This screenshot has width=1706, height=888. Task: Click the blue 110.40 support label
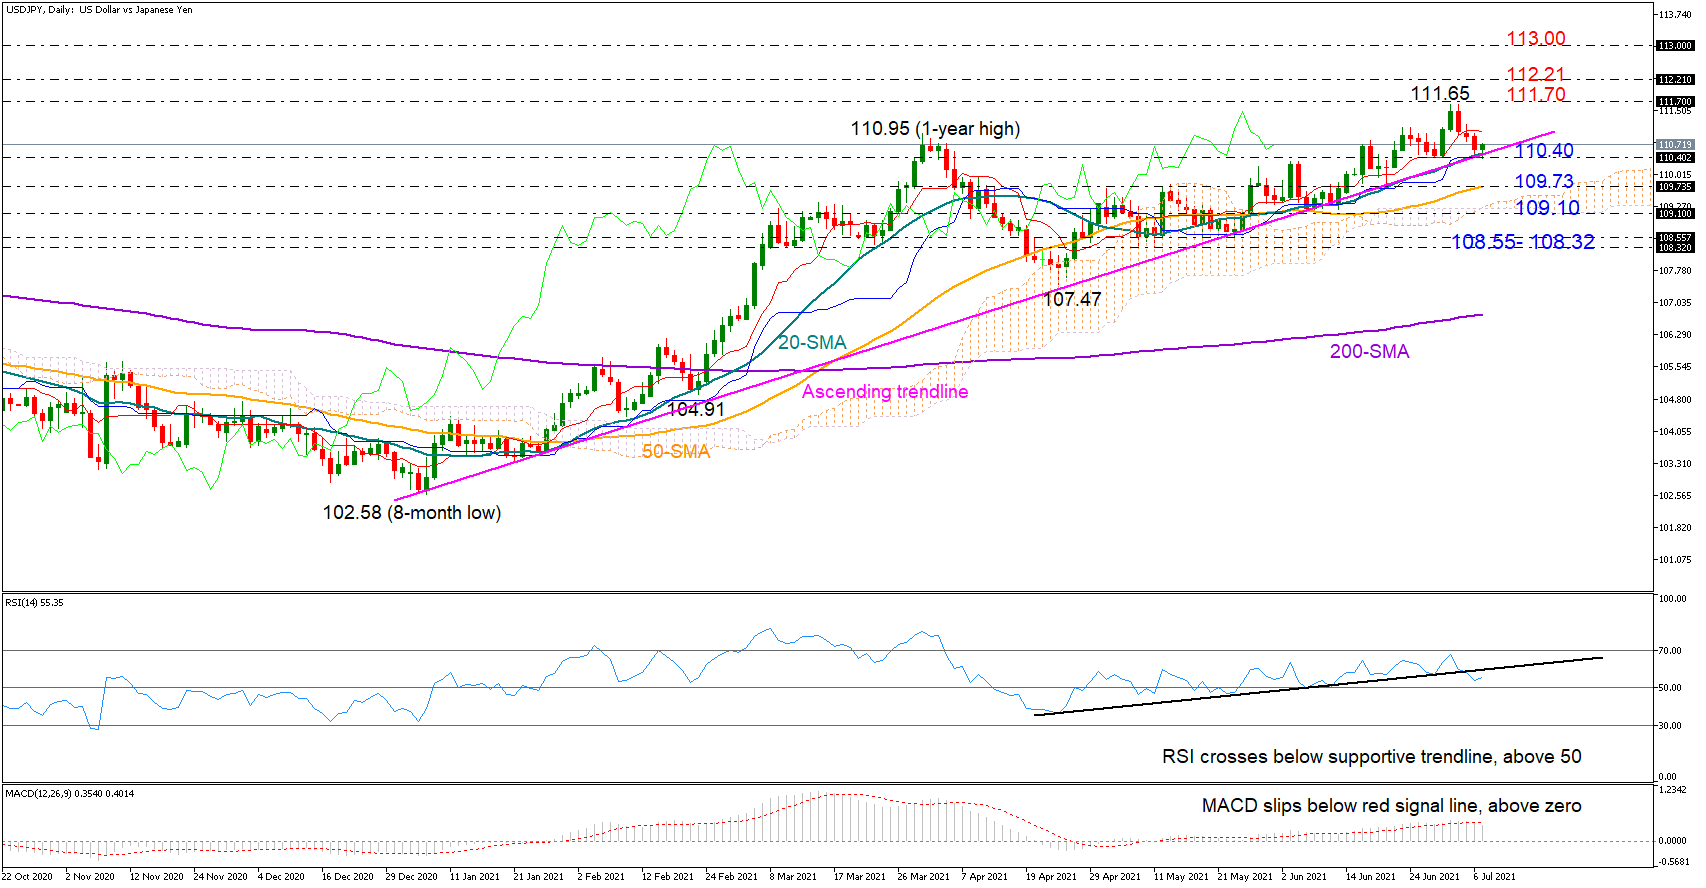(1544, 151)
